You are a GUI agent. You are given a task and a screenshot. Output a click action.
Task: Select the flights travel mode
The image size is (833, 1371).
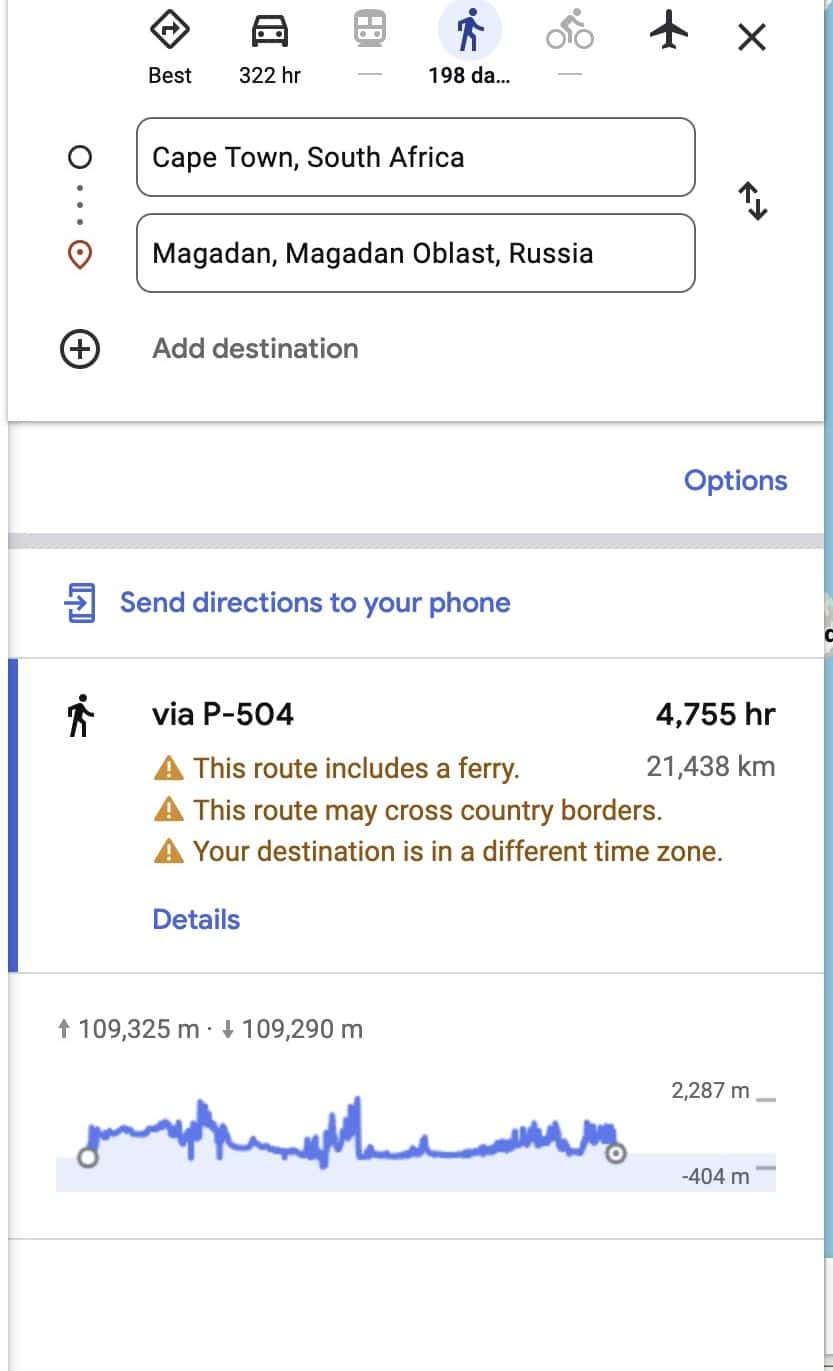[x=668, y=30]
